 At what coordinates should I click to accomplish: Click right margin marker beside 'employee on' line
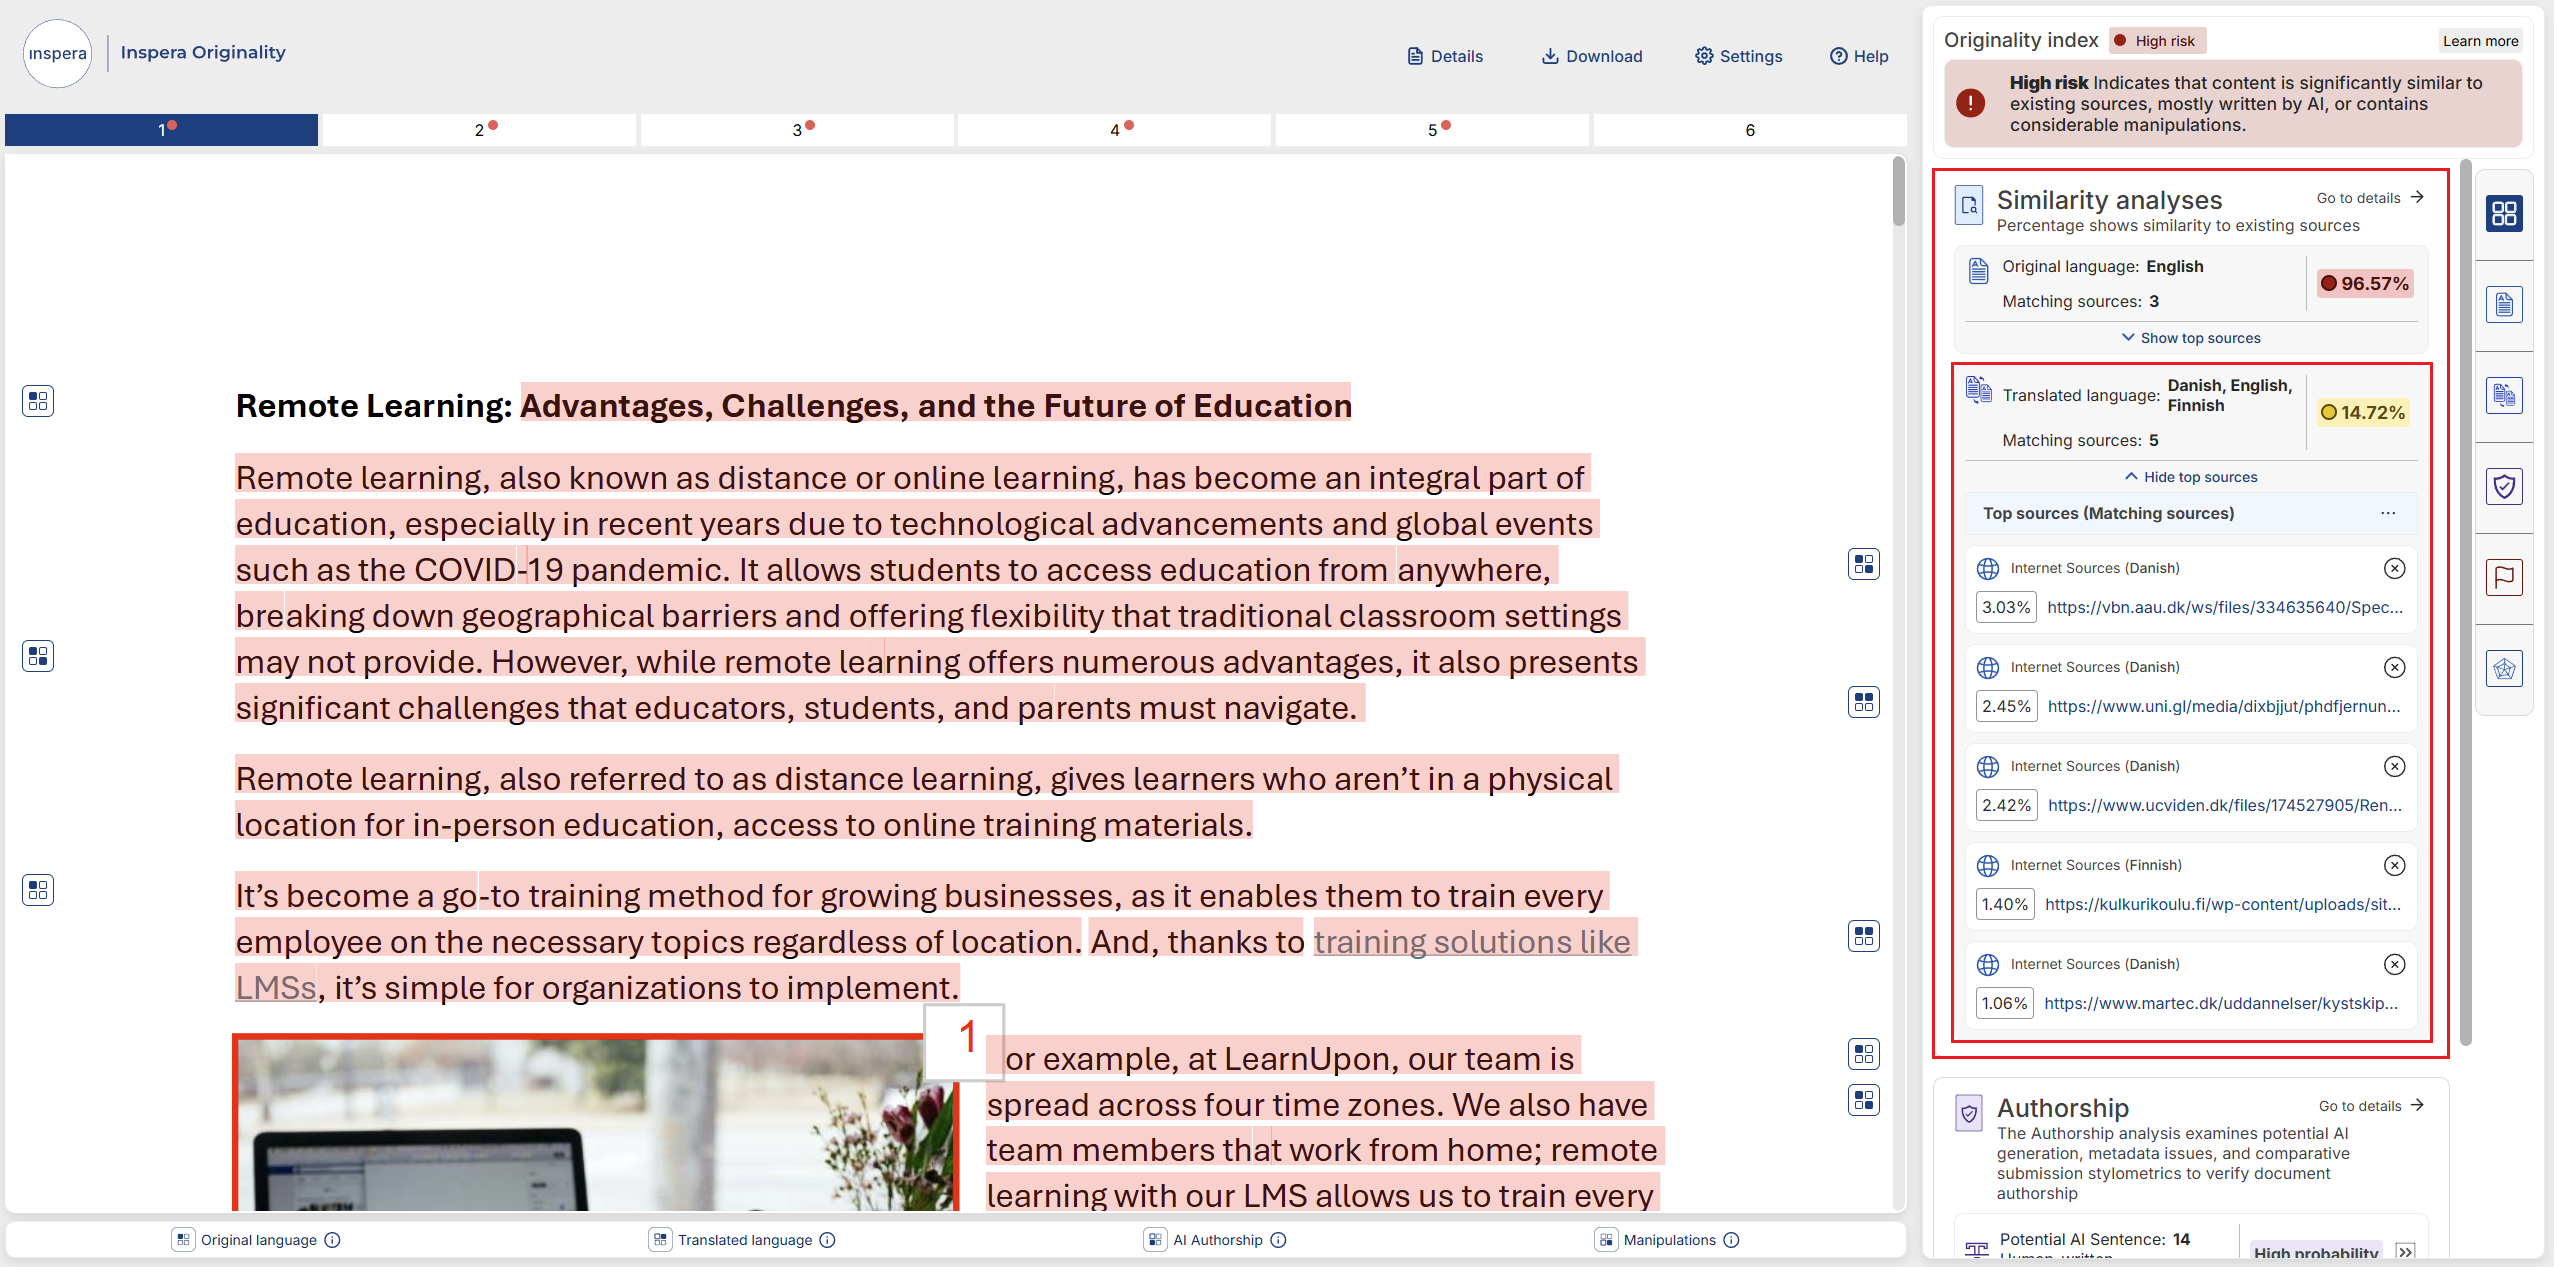[x=1864, y=936]
